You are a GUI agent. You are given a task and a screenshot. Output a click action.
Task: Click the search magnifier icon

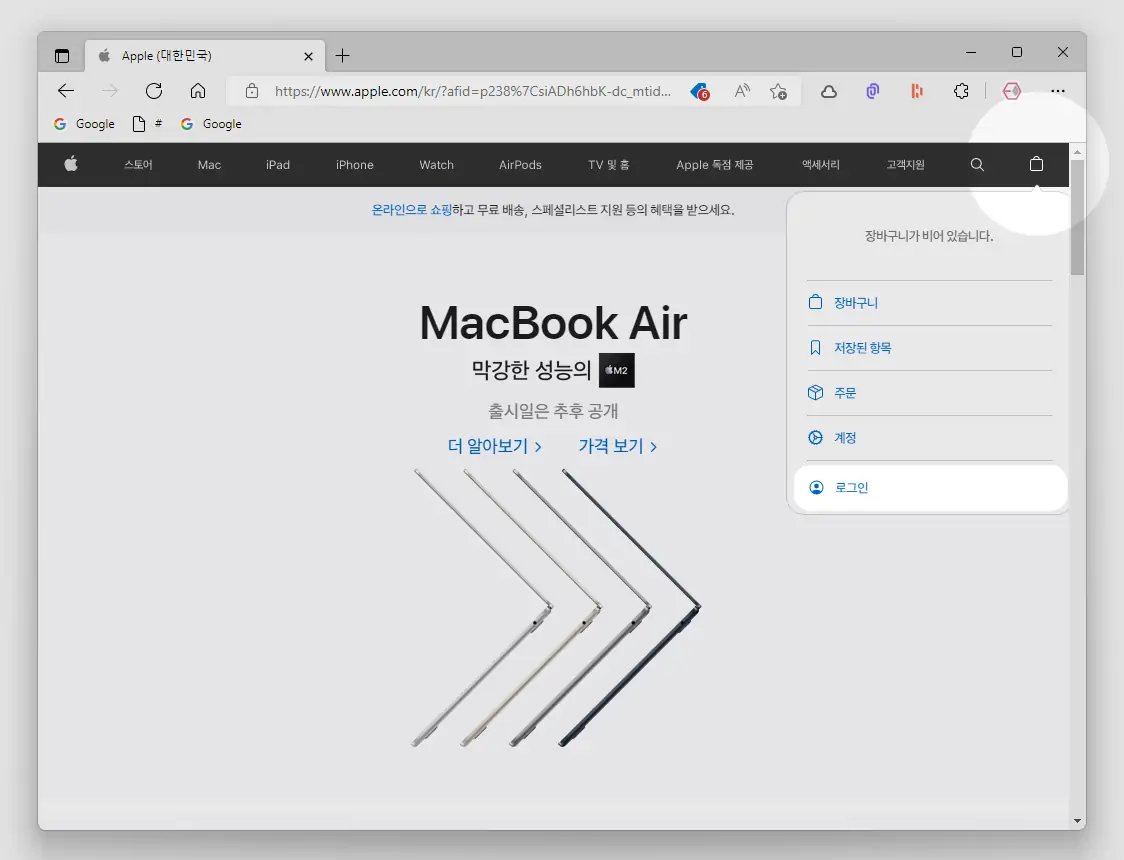977,165
